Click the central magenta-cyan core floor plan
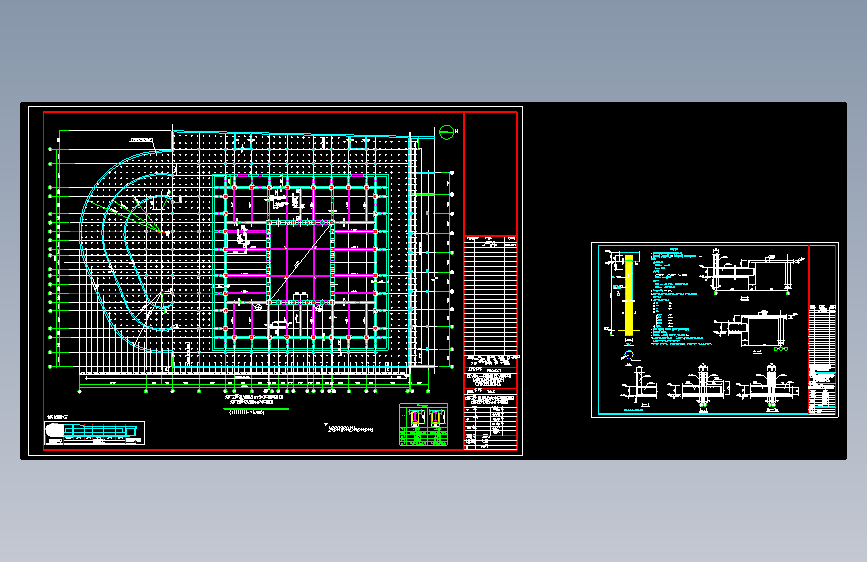The height and width of the screenshot is (562, 867). [x=301, y=263]
